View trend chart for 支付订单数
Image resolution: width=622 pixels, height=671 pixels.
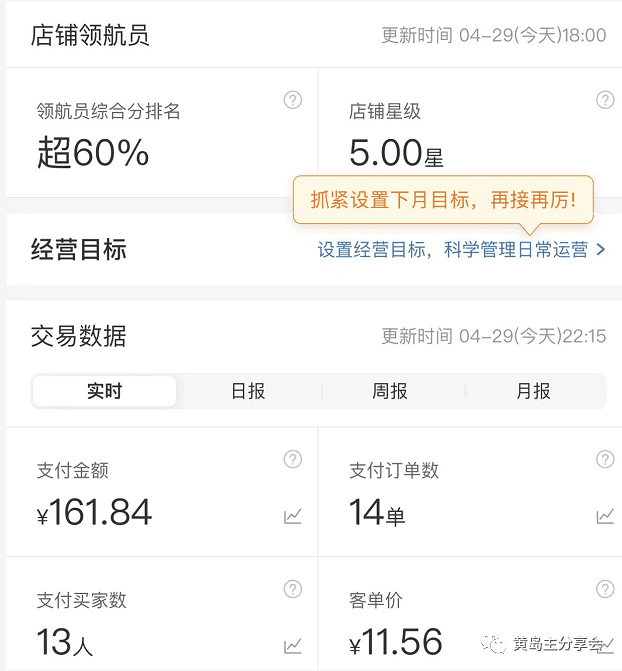tap(605, 516)
